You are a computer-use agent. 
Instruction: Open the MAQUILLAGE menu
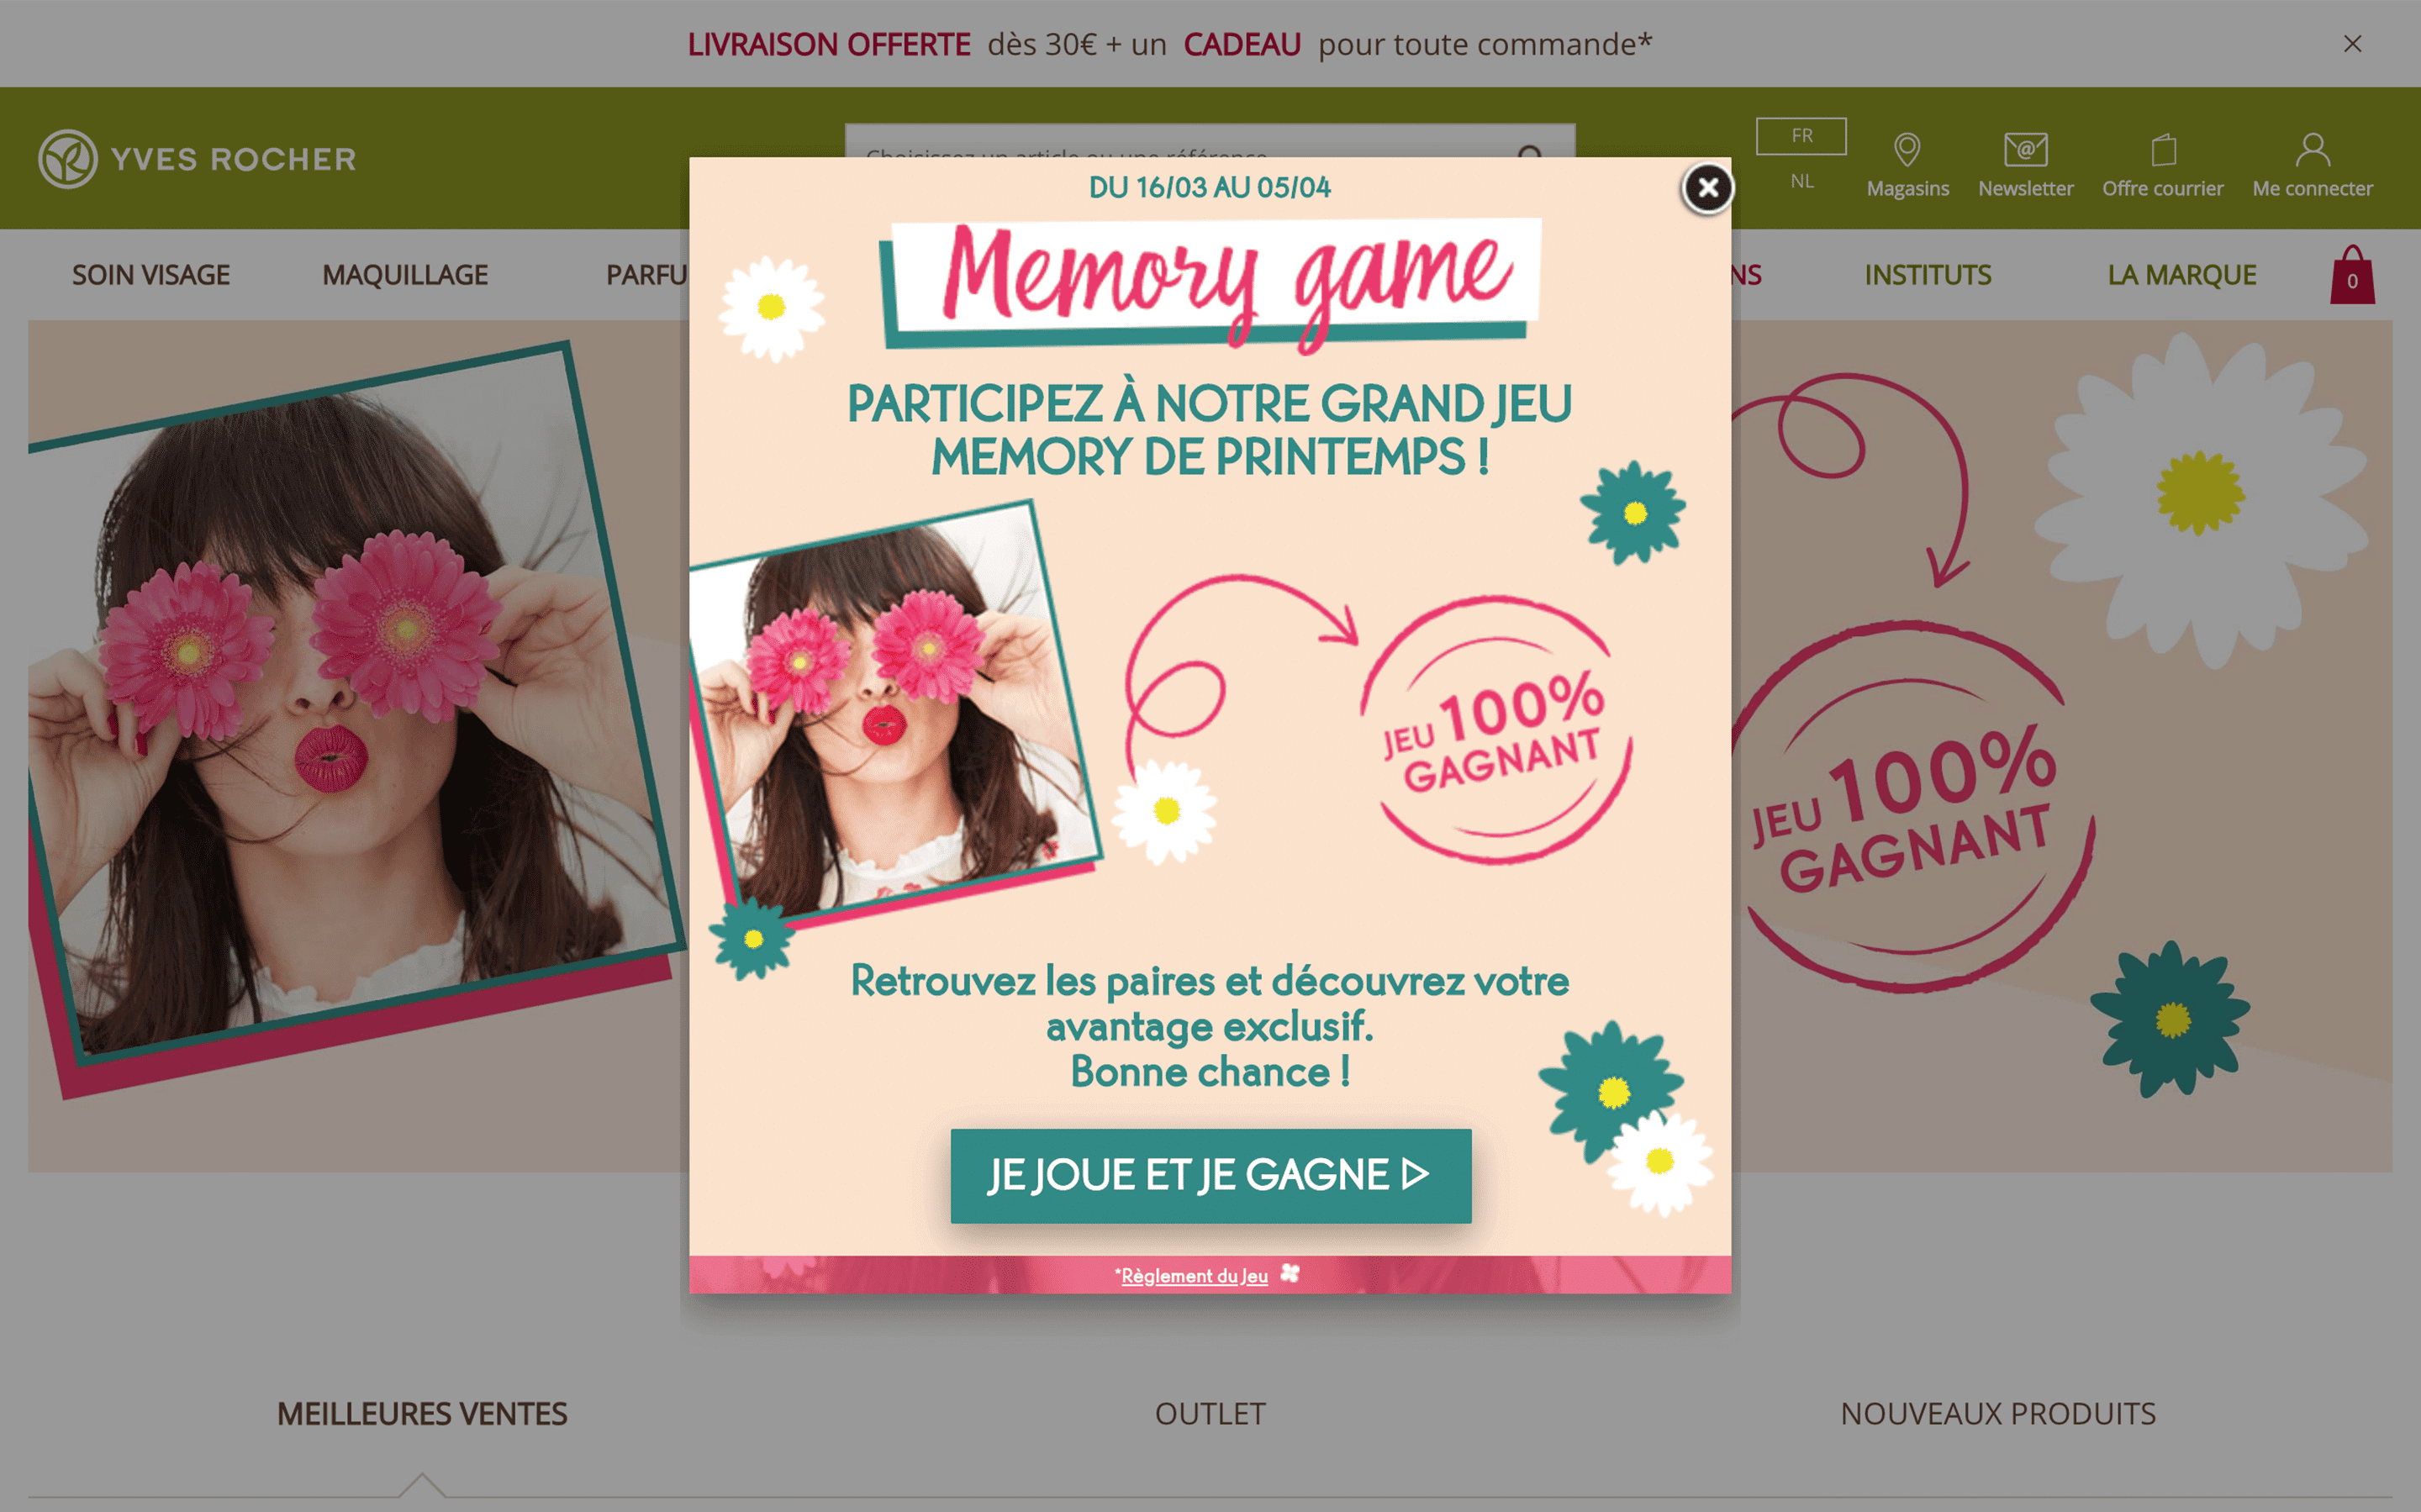tap(405, 275)
